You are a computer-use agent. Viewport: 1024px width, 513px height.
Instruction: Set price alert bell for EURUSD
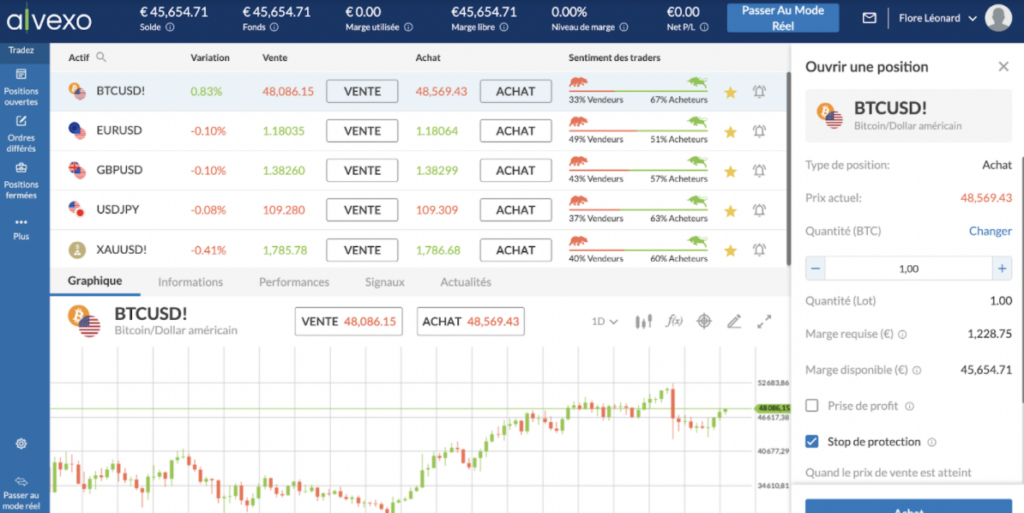[x=759, y=131]
